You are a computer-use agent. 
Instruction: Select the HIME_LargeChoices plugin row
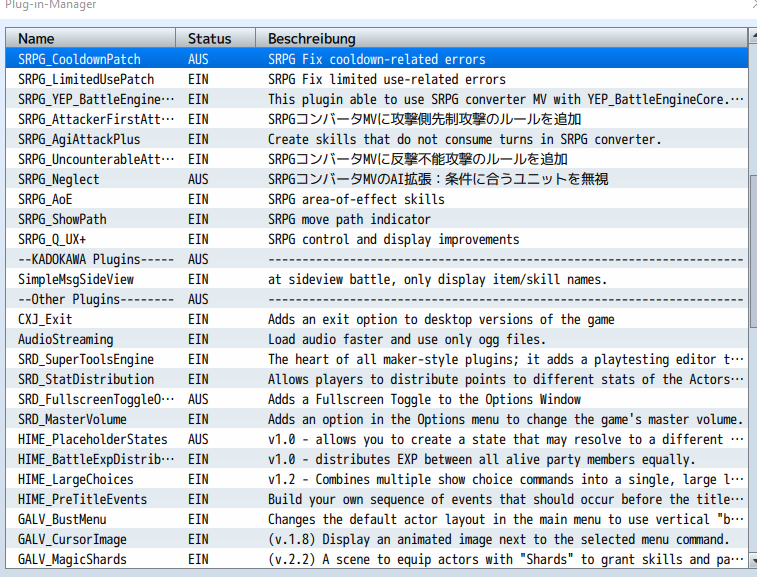click(x=377, y=480)
